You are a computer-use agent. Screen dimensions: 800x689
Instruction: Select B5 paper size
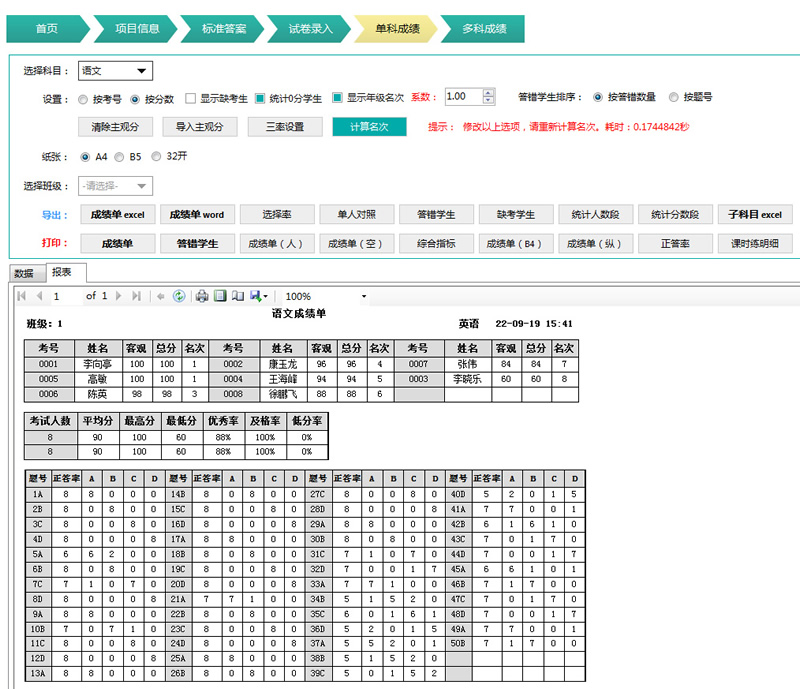click(119, 157)
